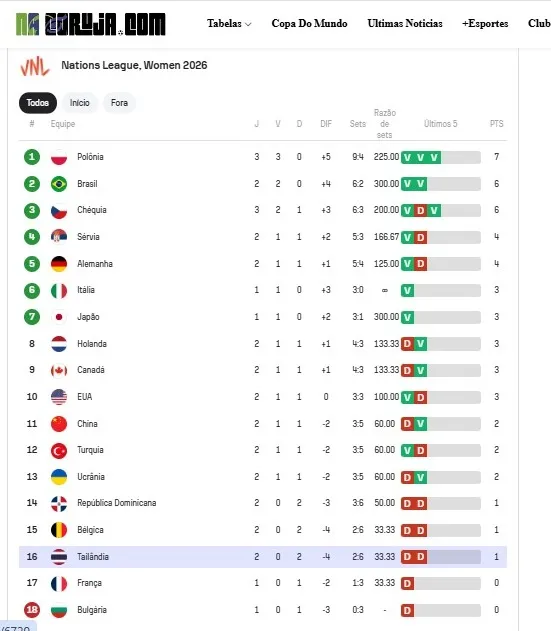Viewport: 551px width, 631px height.
Task: Click the Canada flag icon
Action: pyautogui.click(x=59, y=370)
